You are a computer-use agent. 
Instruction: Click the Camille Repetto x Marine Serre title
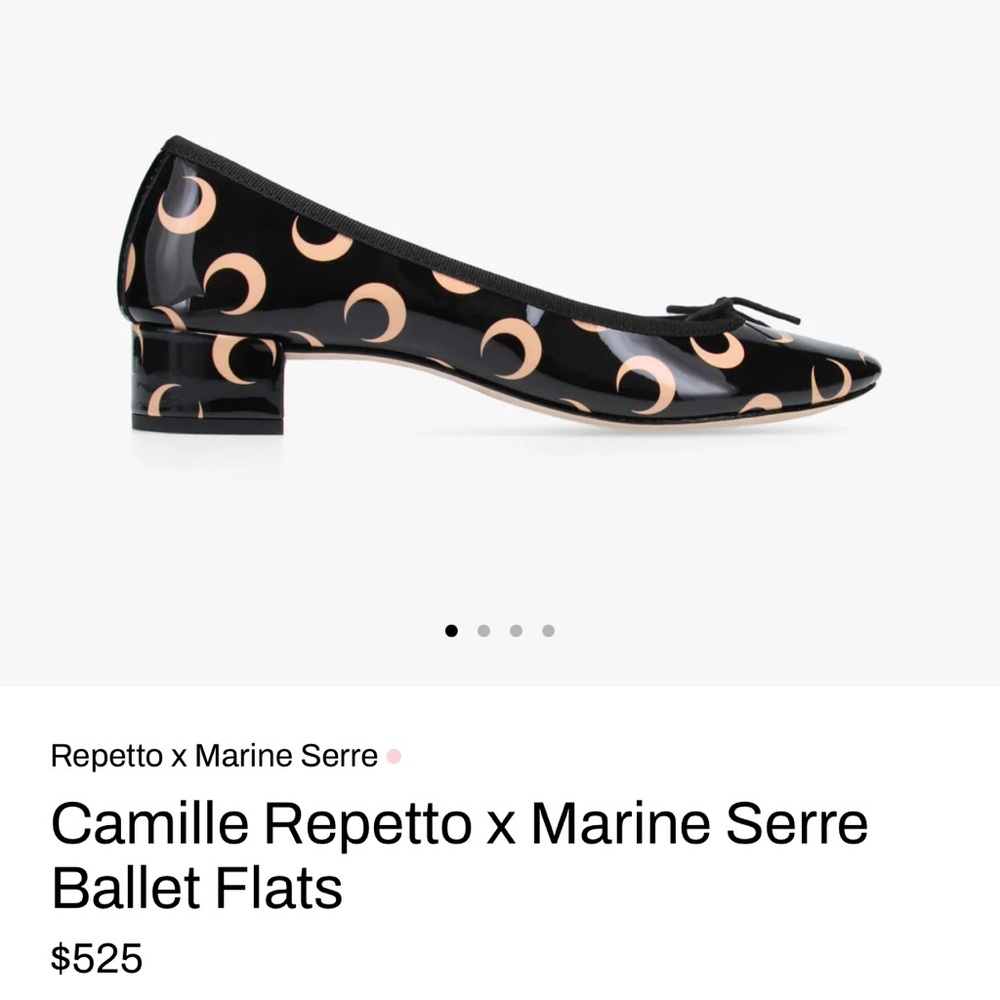click(x=459, y=822)
